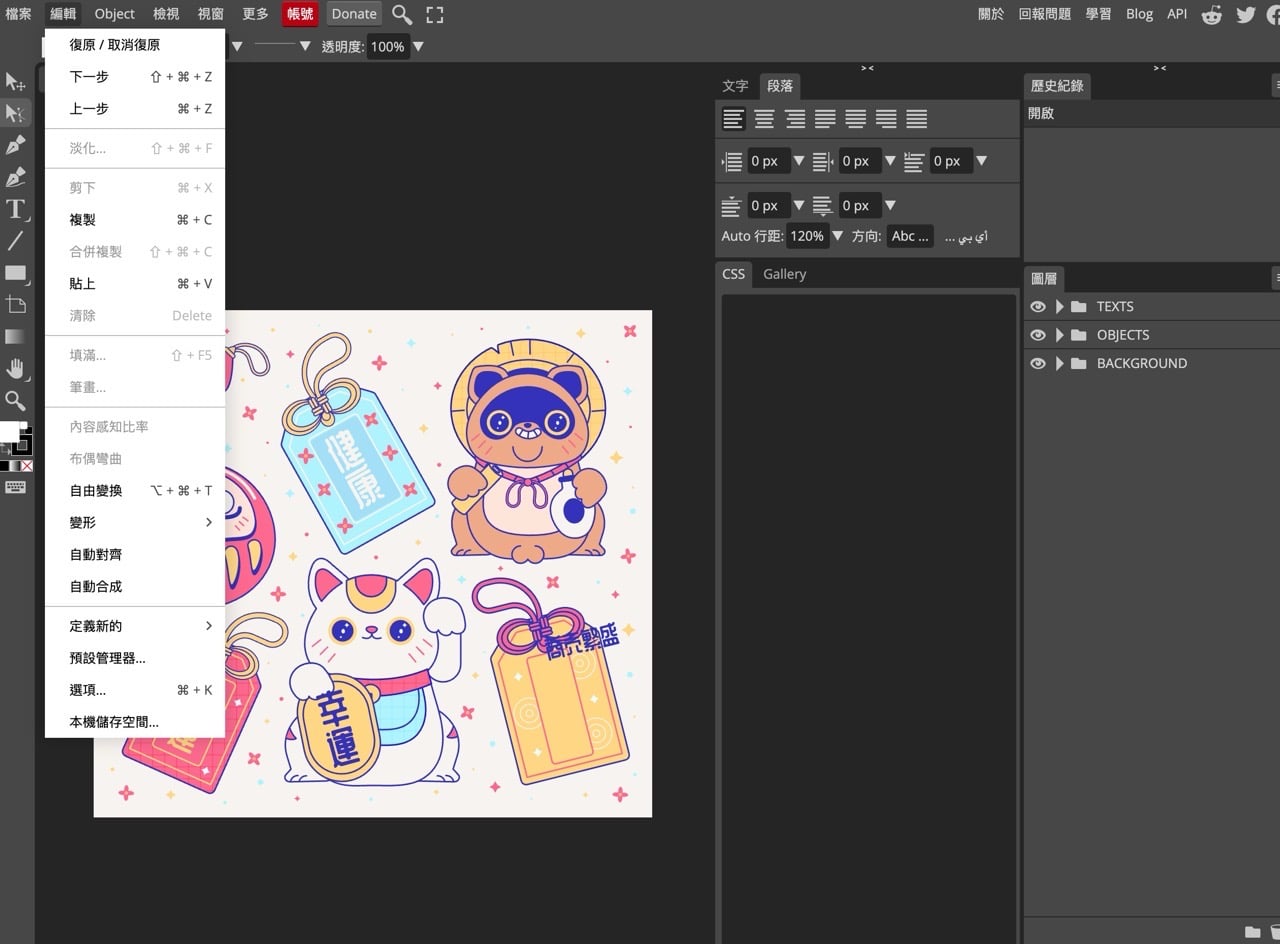Image resolution: width=1280 pixels, height=944 pixels.
Task: Select the Move tool in the toolbar
Action: pos(16,82)
